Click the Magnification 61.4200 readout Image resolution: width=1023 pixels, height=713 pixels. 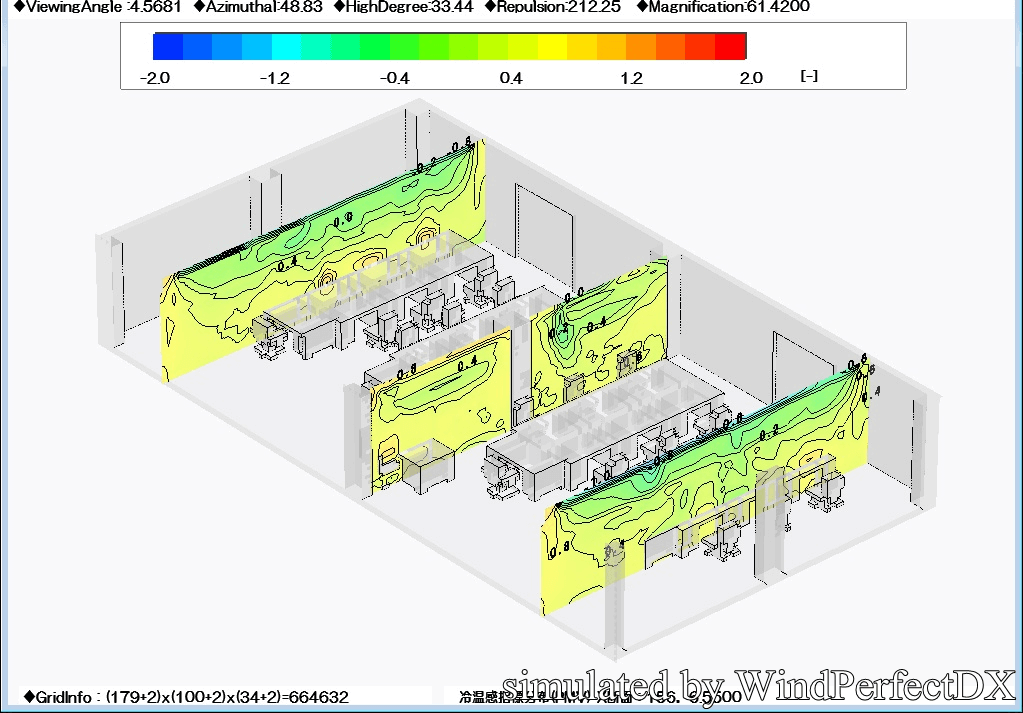point(724,7)
